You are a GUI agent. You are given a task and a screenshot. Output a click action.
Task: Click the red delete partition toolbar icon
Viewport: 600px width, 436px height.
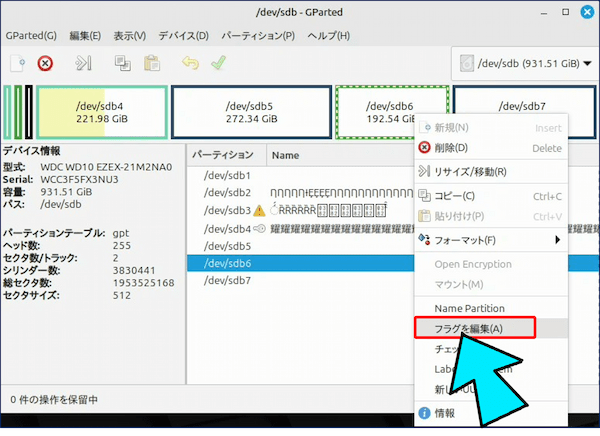[x=45, y=63]
